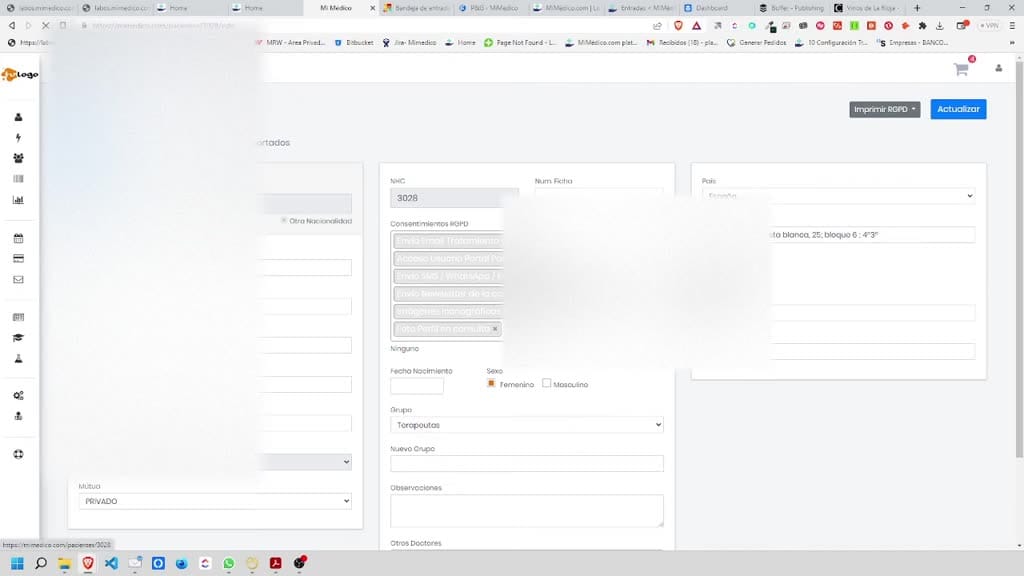Click the Brave shields lion icon
The width and height of the screenshot is (1024, 576).
click(x=679, y=25)
